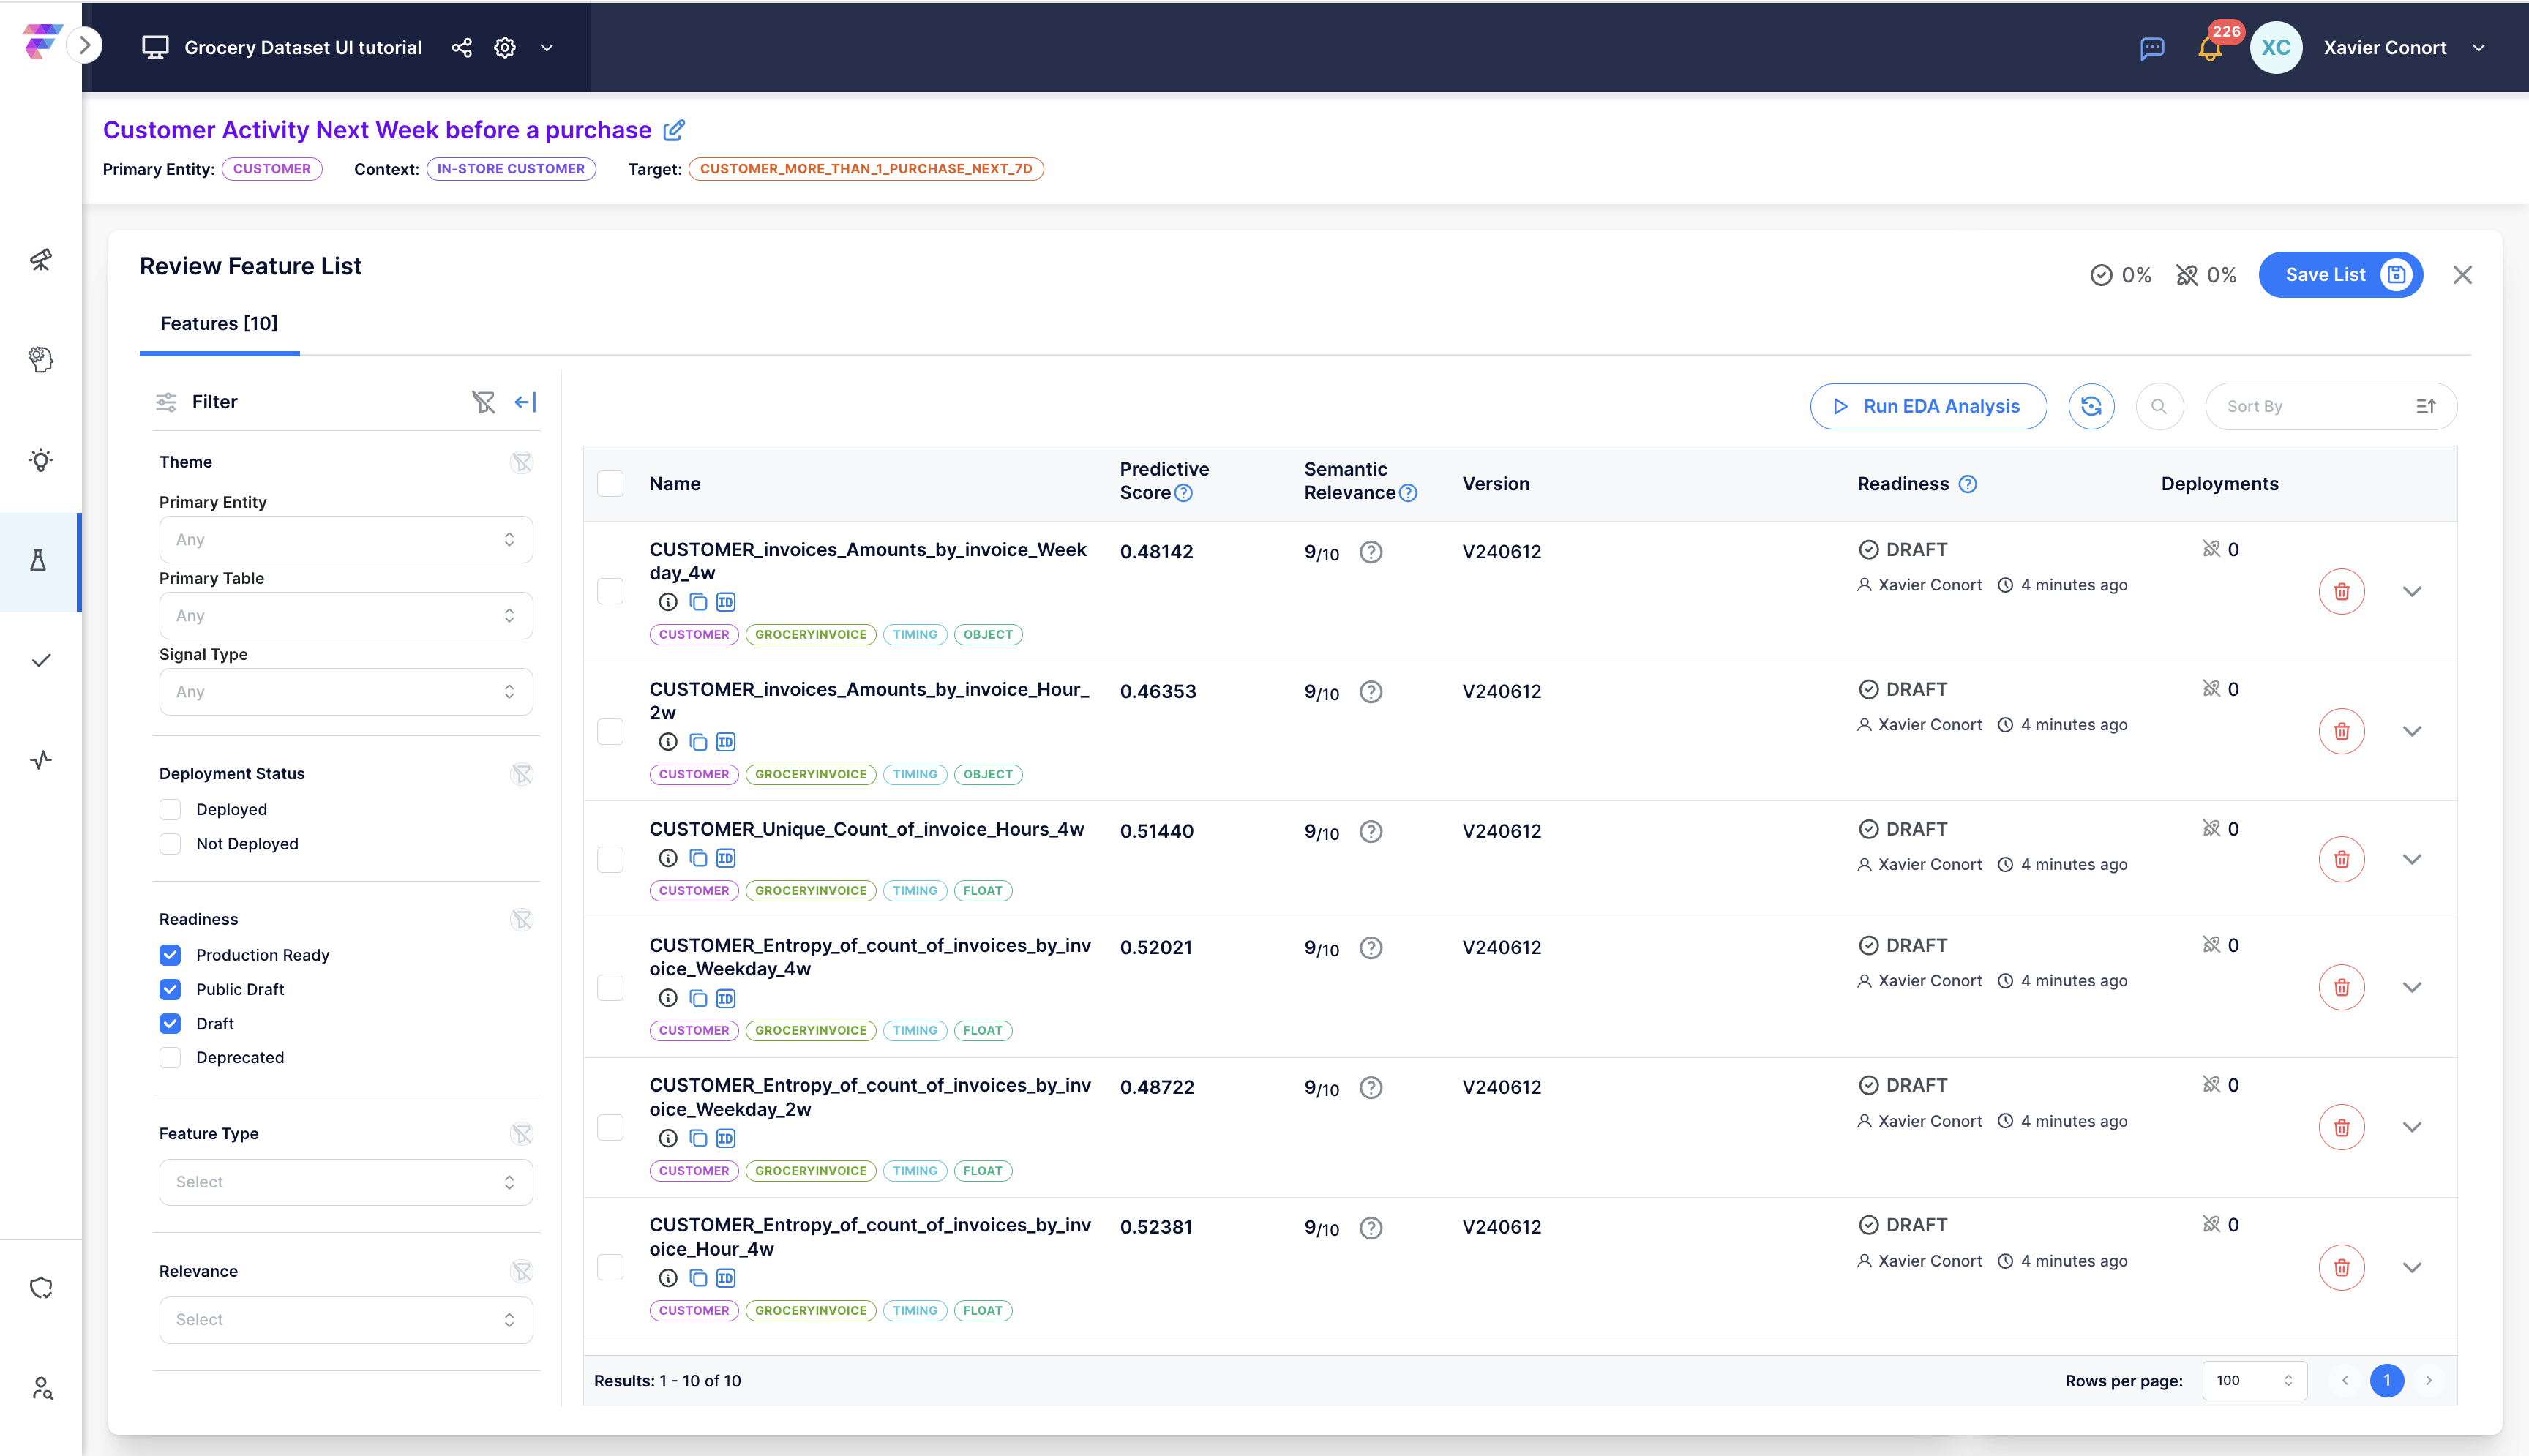Image resolution: width=2529 pixels, height=1456 pixels.
Task: Go to page 1 pagination button
Action: click(2387, 1381)
